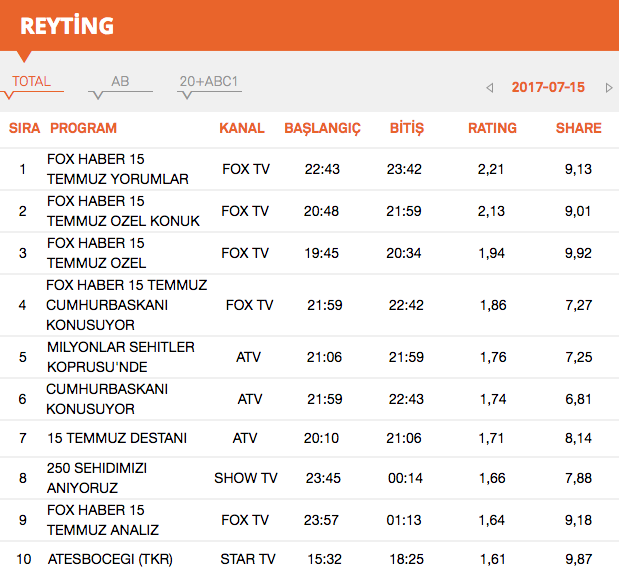This screenshot has height=575, width=619.
Task: Click SHOW TV channel cell
Action: coord(246,479)
